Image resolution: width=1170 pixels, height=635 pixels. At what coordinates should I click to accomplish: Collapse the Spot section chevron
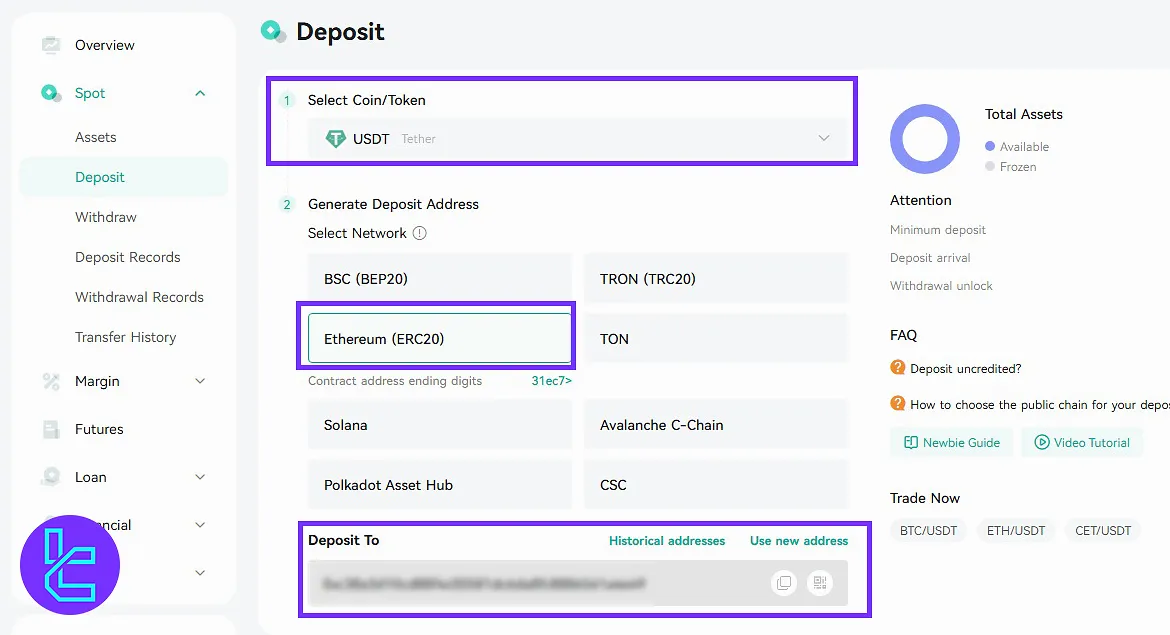click(200, 93)
